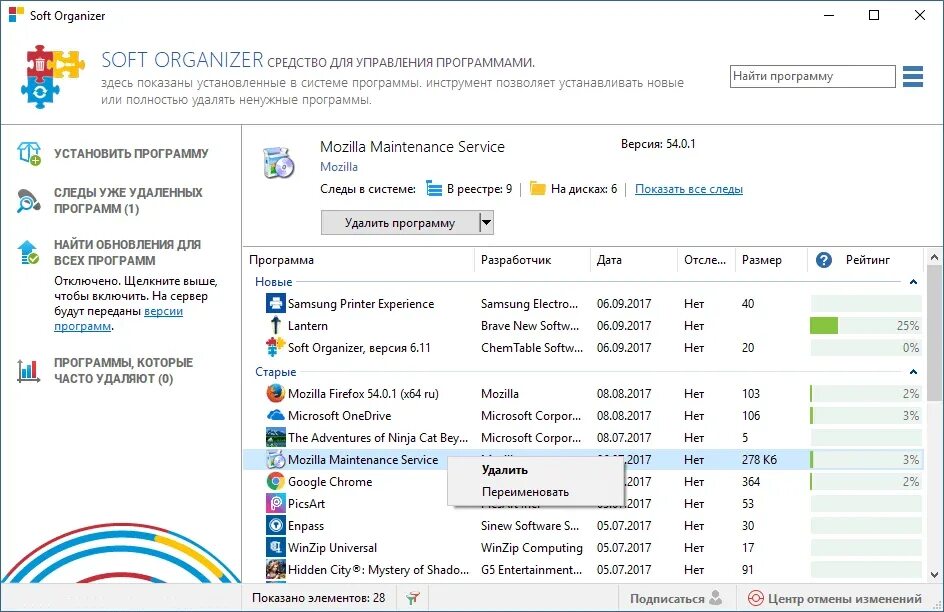Select the Samsung Printer Experience row text
944x612 pixels.
361,304
